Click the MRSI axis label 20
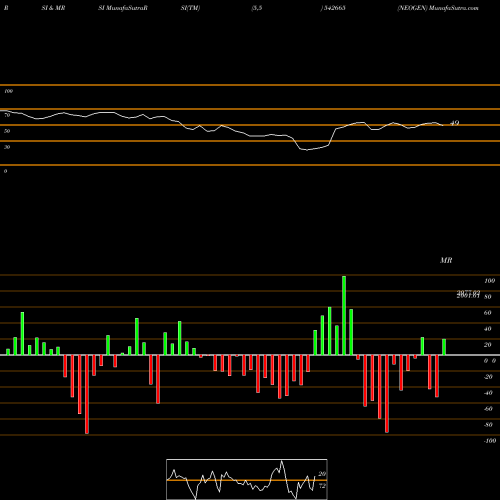500x500 pixels. (x=488, y=345)
